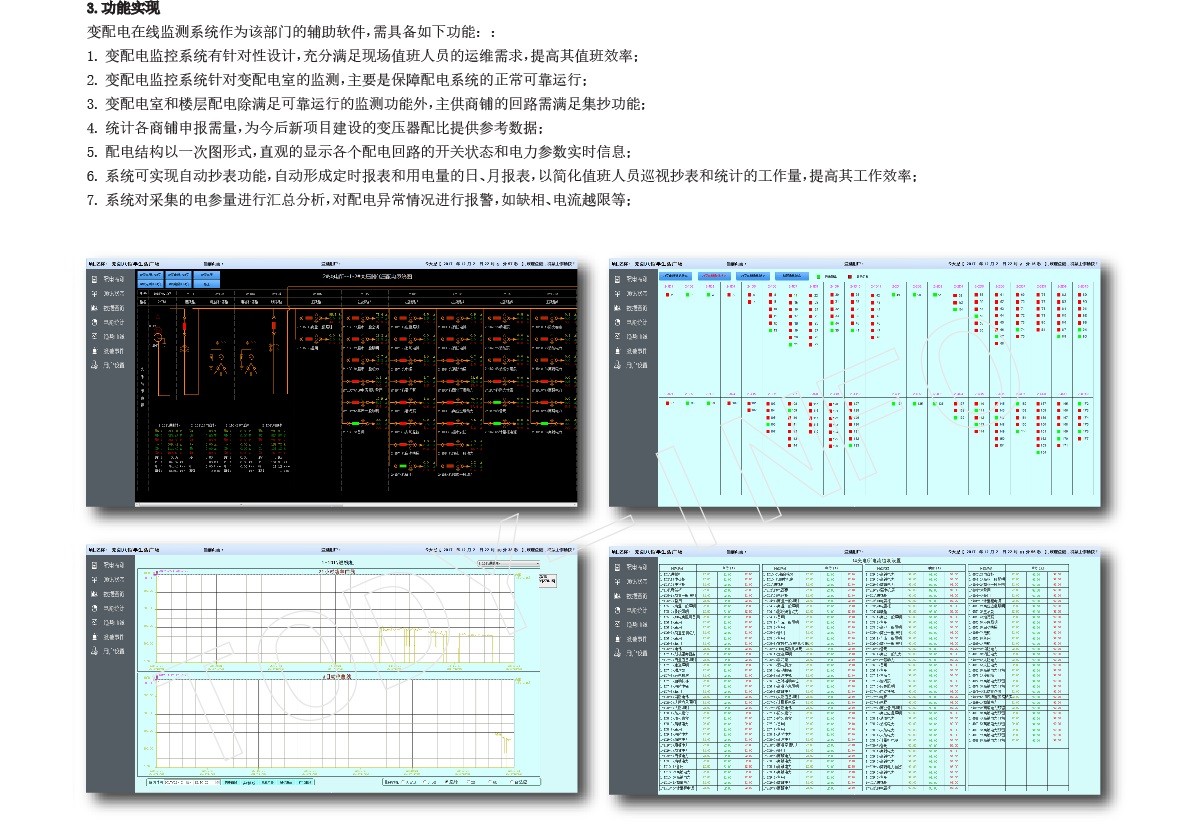Click list item 1 about "现场值班人员的运维需求"
Image resolution: width=1200 pixels, height=825 pixels.
click(x=363, y=56)
